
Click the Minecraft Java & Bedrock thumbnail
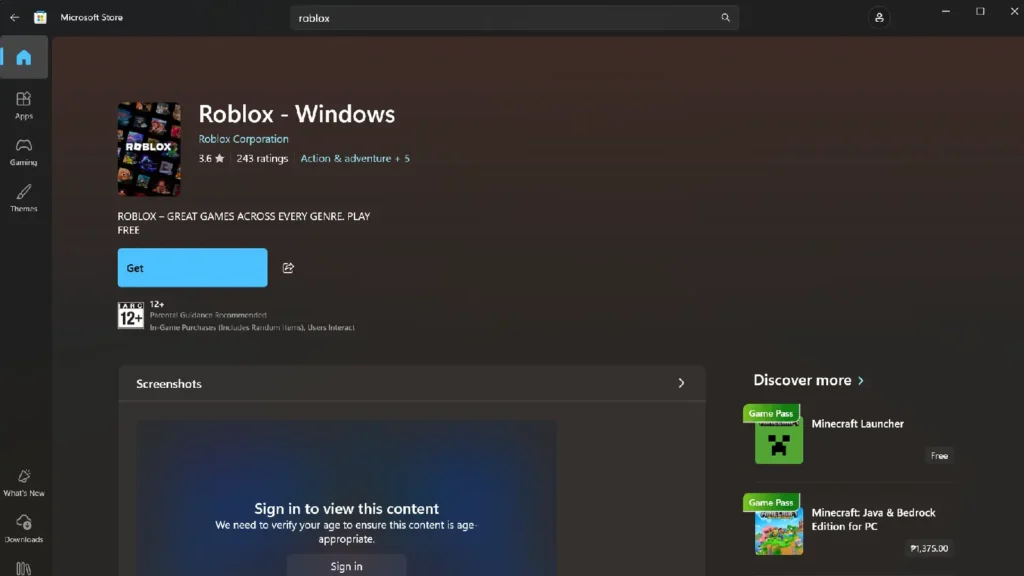point(778,531)
